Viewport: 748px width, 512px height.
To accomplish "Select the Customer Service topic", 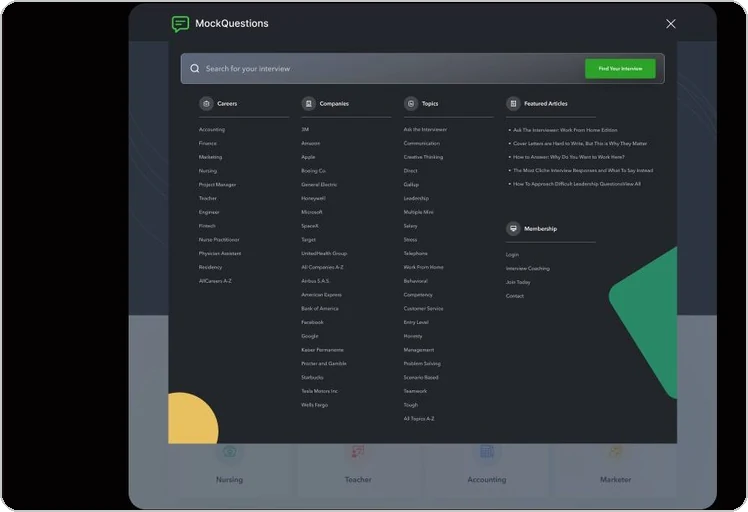I will (424, 309).
